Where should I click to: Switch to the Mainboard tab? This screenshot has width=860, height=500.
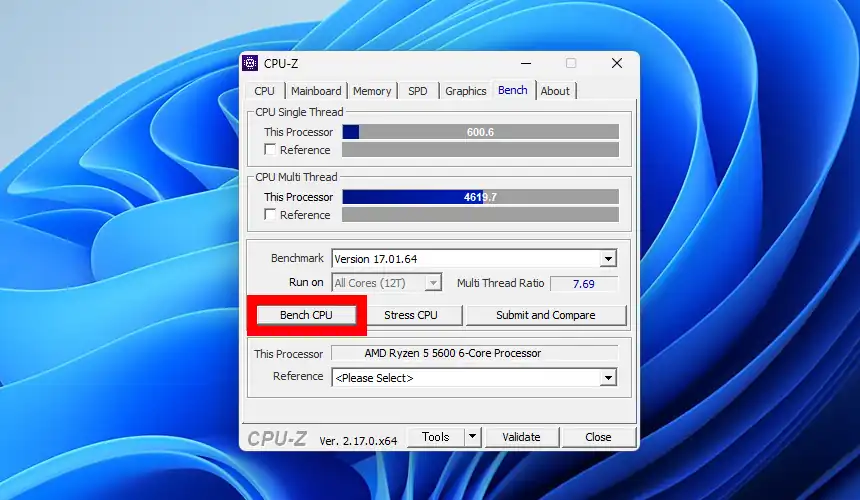point(316,91)
